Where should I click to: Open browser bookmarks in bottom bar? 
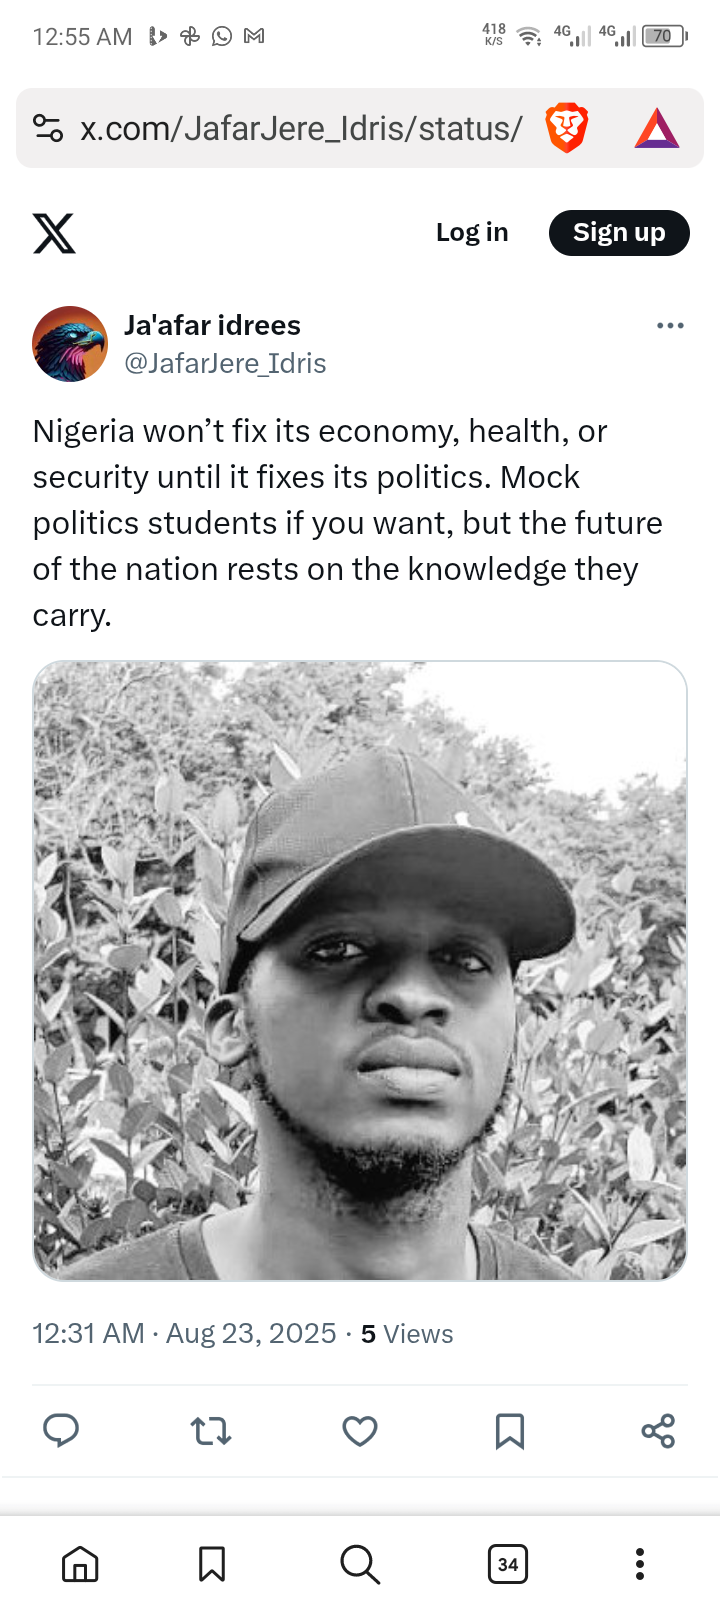click(212, 1564)
